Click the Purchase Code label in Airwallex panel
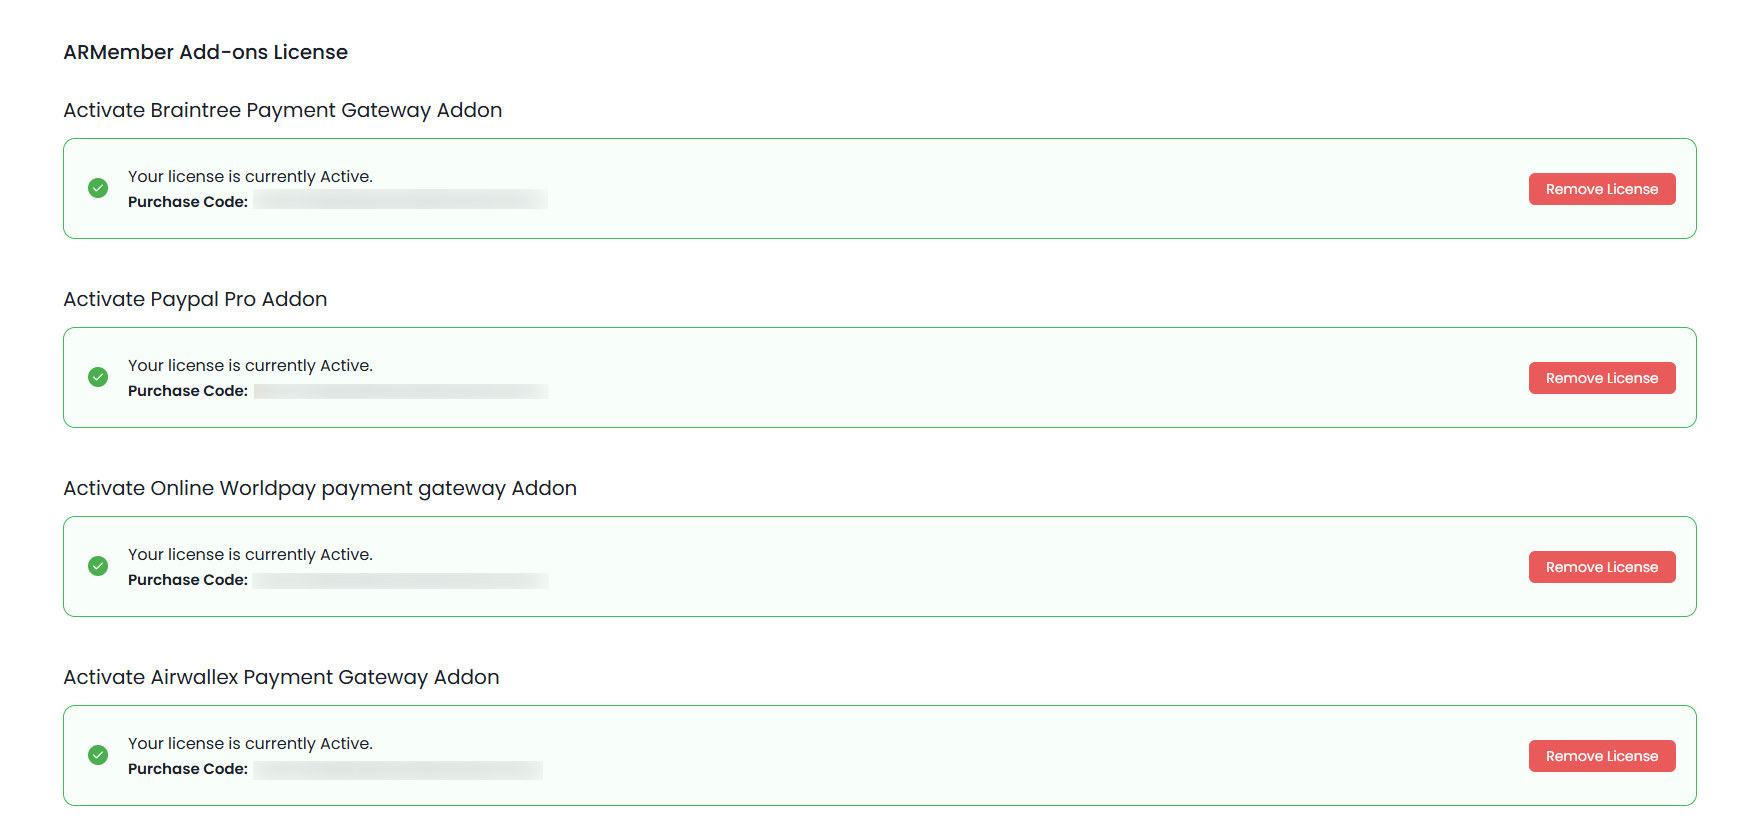The height and width of the screenshot is (833, 1754). point(187,769)
